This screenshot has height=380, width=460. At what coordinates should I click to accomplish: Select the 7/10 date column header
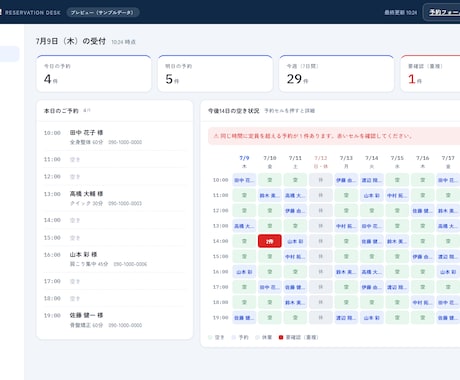pos(270,162)
